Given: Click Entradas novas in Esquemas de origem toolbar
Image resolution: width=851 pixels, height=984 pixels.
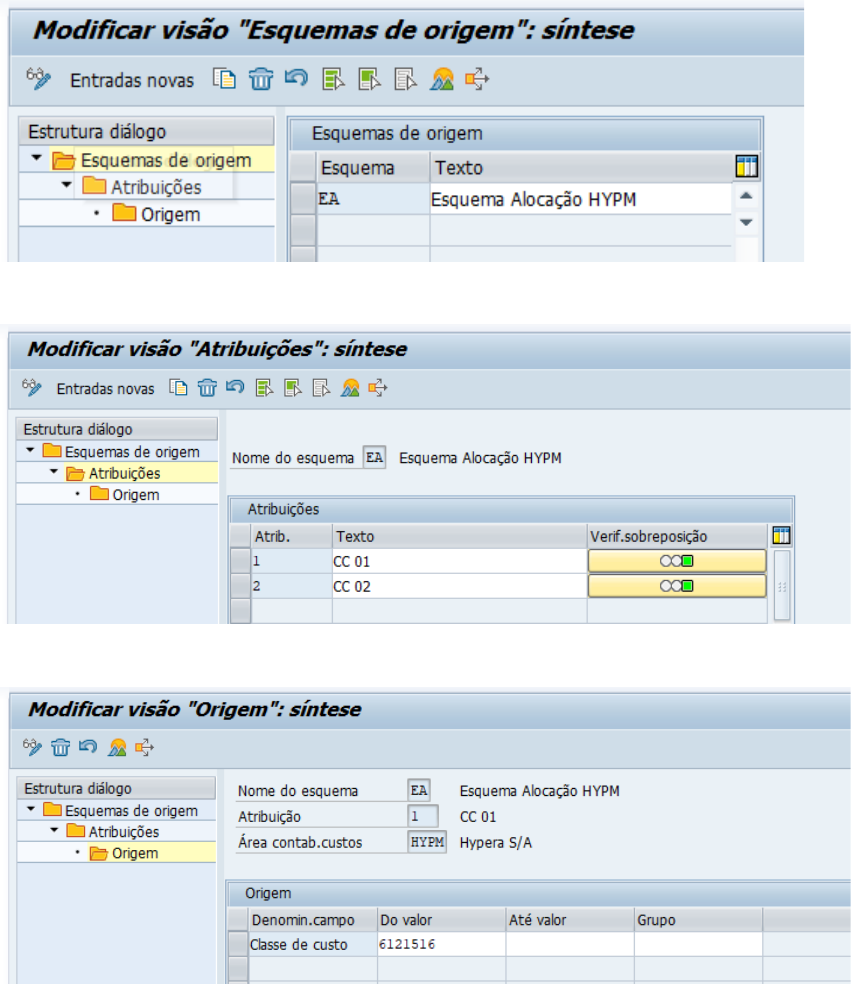Looking at the screenshot, I should click(x=131, y=81).
